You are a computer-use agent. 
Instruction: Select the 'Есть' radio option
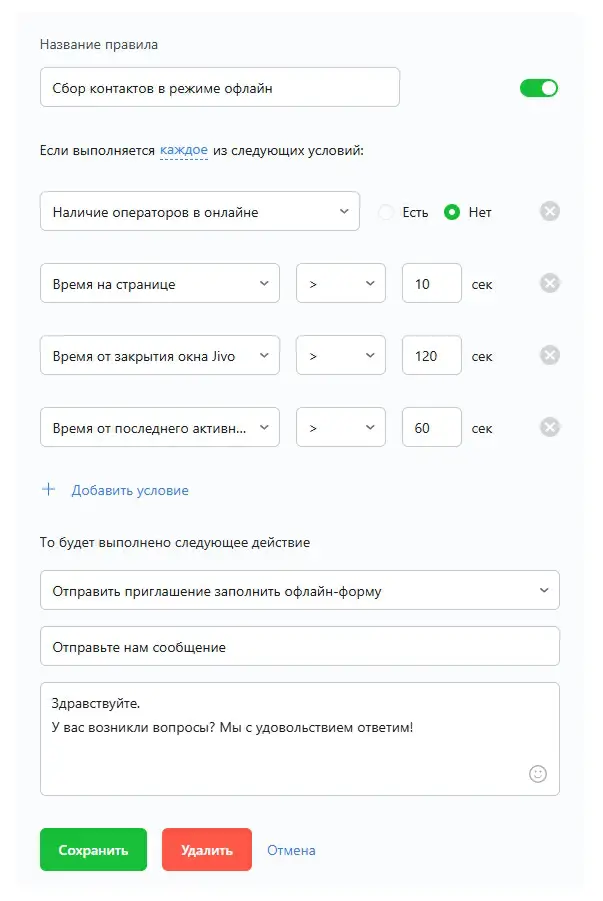click(386, 212)
